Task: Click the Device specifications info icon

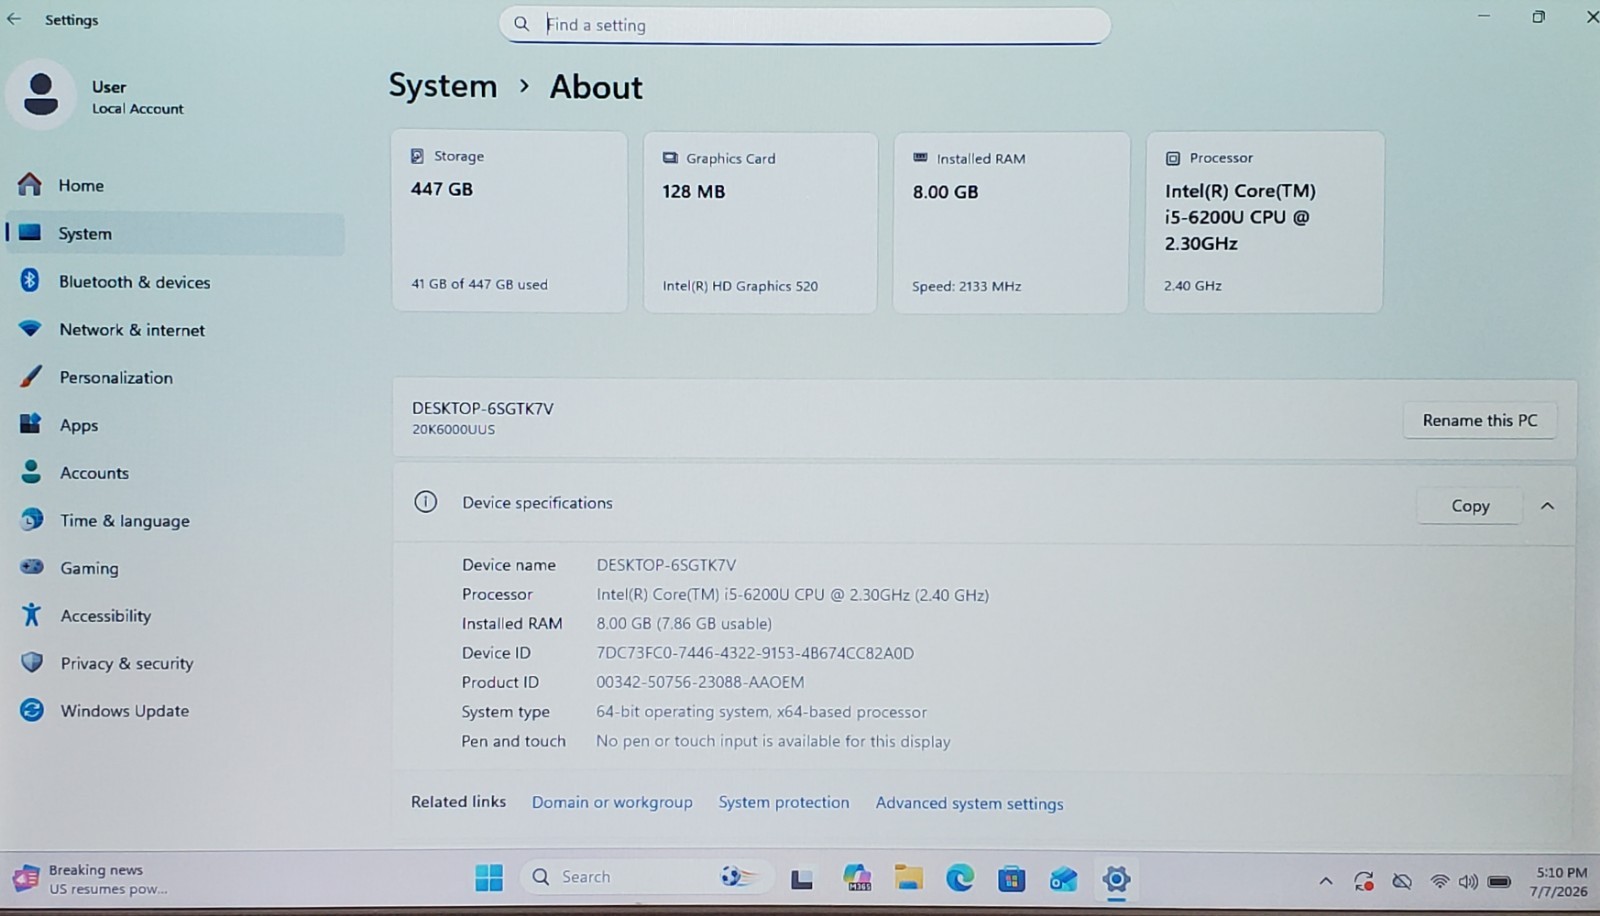Action: [x=426, y=502]
